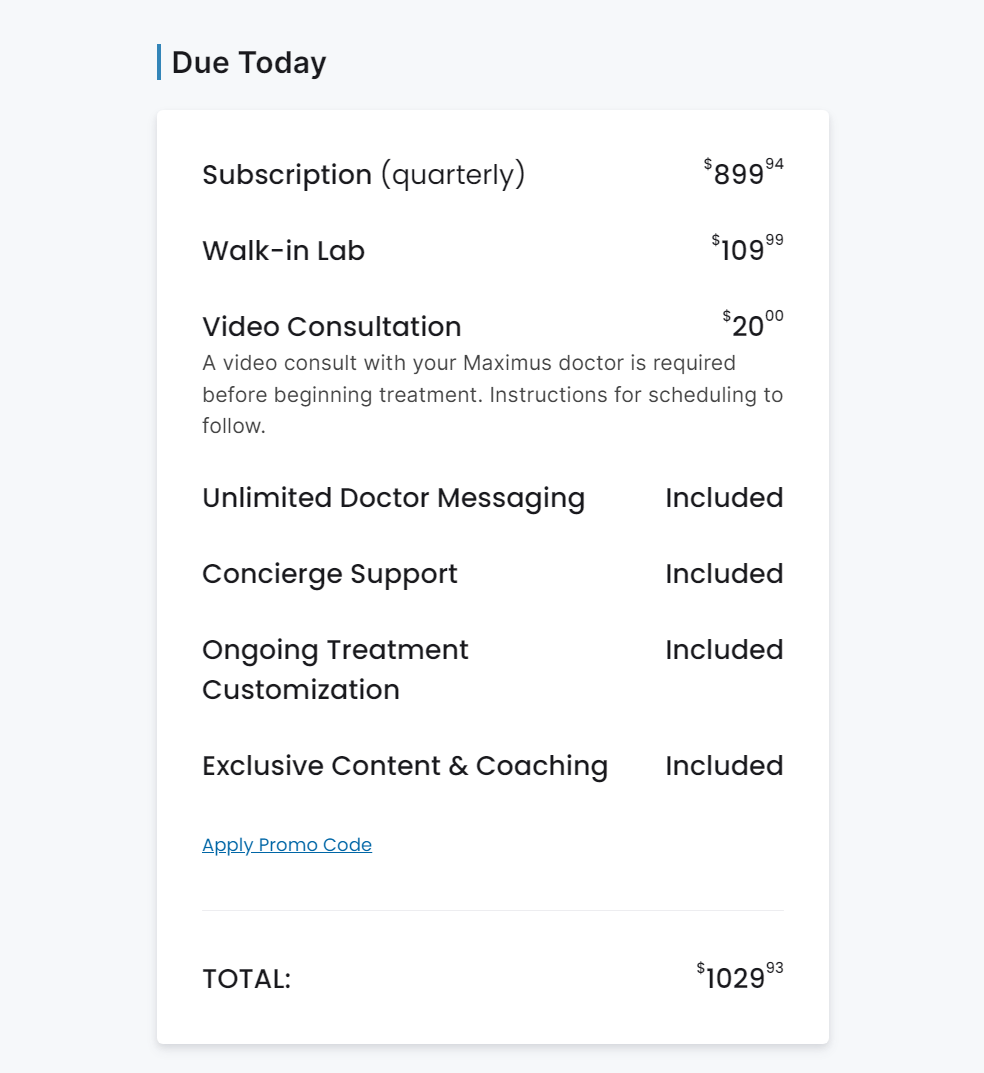Click the $109.99 lab price
This screenshot has width=984, height=1073.
[747, 248]
